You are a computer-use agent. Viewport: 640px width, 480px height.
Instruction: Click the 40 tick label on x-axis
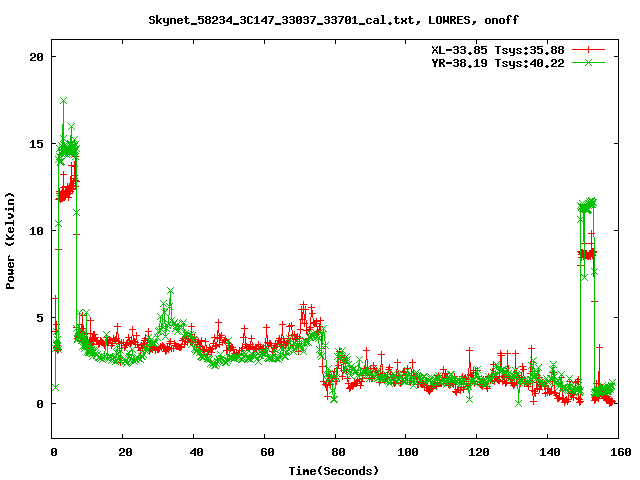[x=194, y=452]
